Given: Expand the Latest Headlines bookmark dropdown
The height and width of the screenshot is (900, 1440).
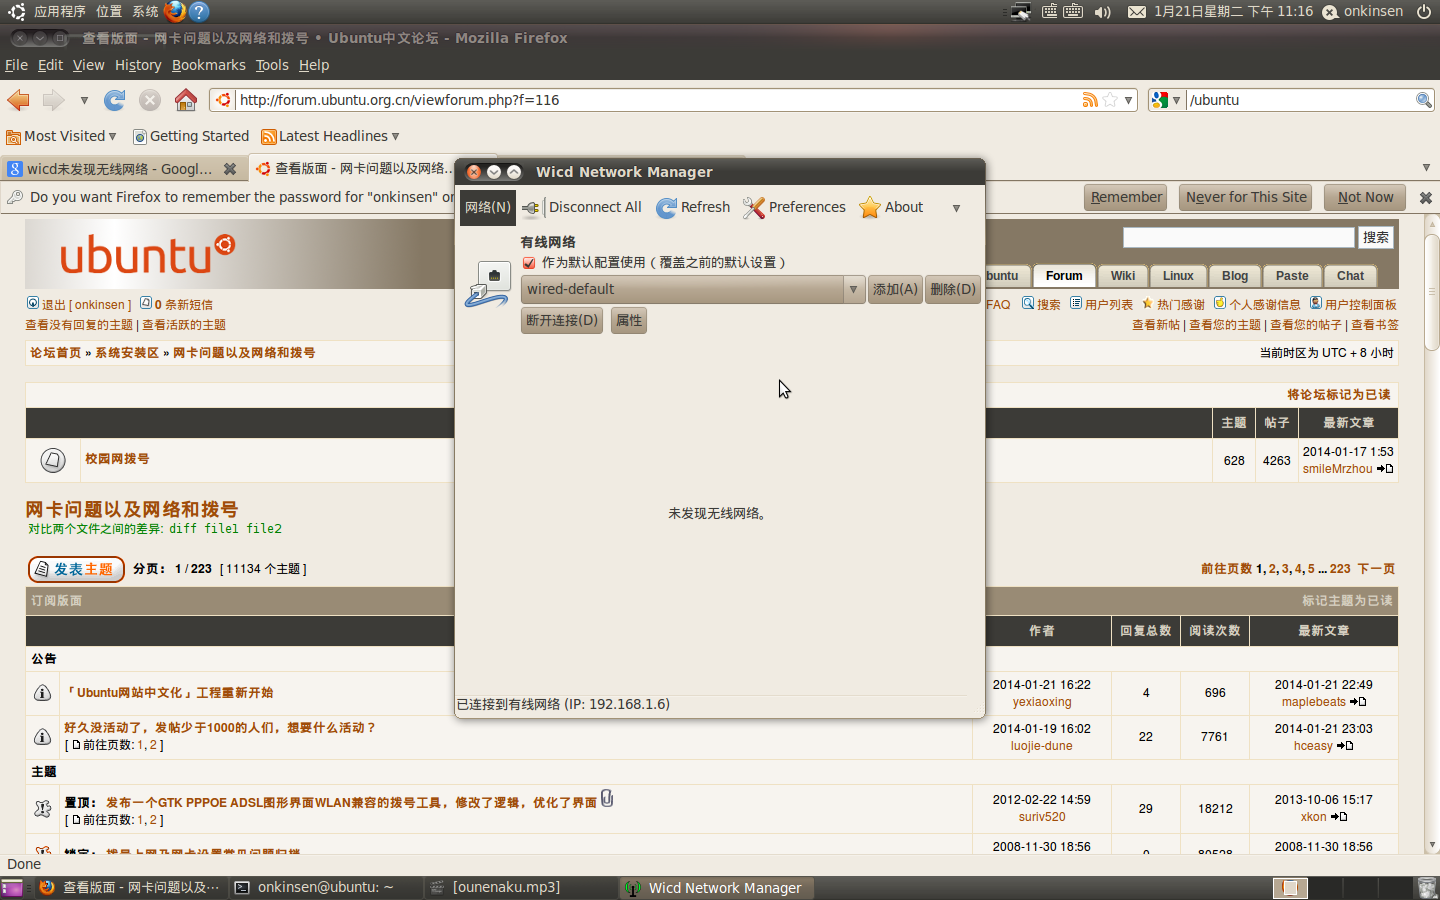Looking at the screenshot, I should [x=395, y=136].
